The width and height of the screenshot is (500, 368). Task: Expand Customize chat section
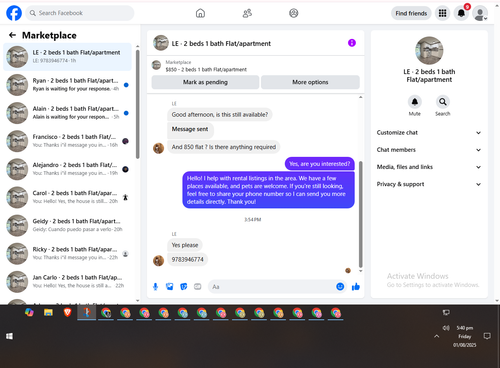click(x=429, y=133)
